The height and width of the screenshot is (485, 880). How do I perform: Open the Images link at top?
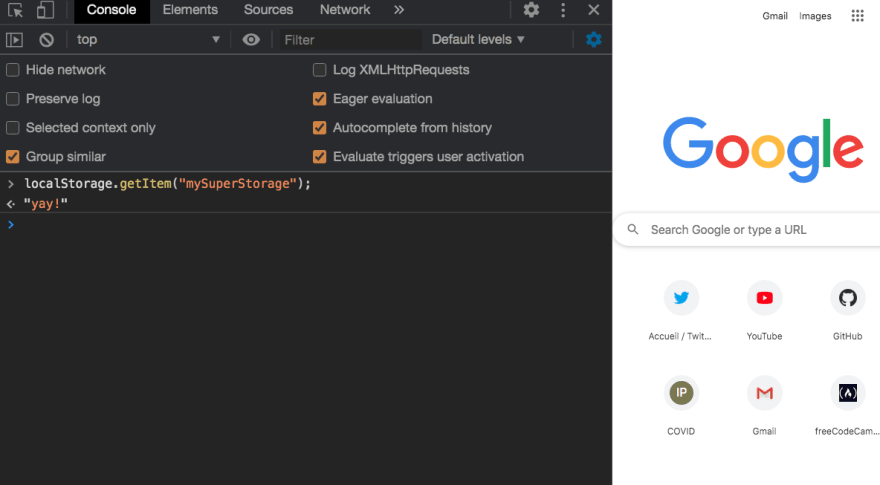click(x=815, y=16)
